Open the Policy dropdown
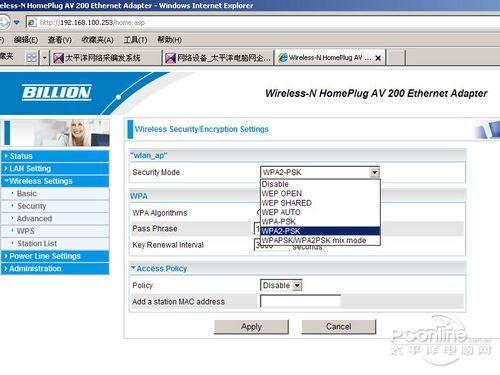 pos(281,285)
